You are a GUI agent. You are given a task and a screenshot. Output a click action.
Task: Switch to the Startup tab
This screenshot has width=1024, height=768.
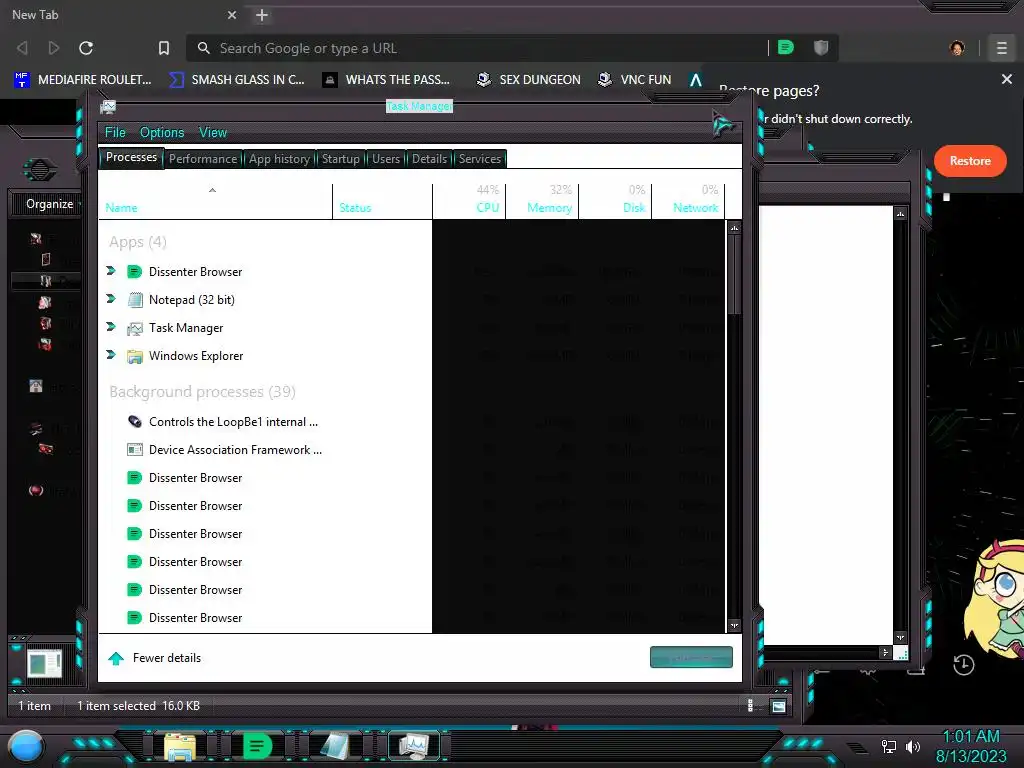click(x=340, y=159)
